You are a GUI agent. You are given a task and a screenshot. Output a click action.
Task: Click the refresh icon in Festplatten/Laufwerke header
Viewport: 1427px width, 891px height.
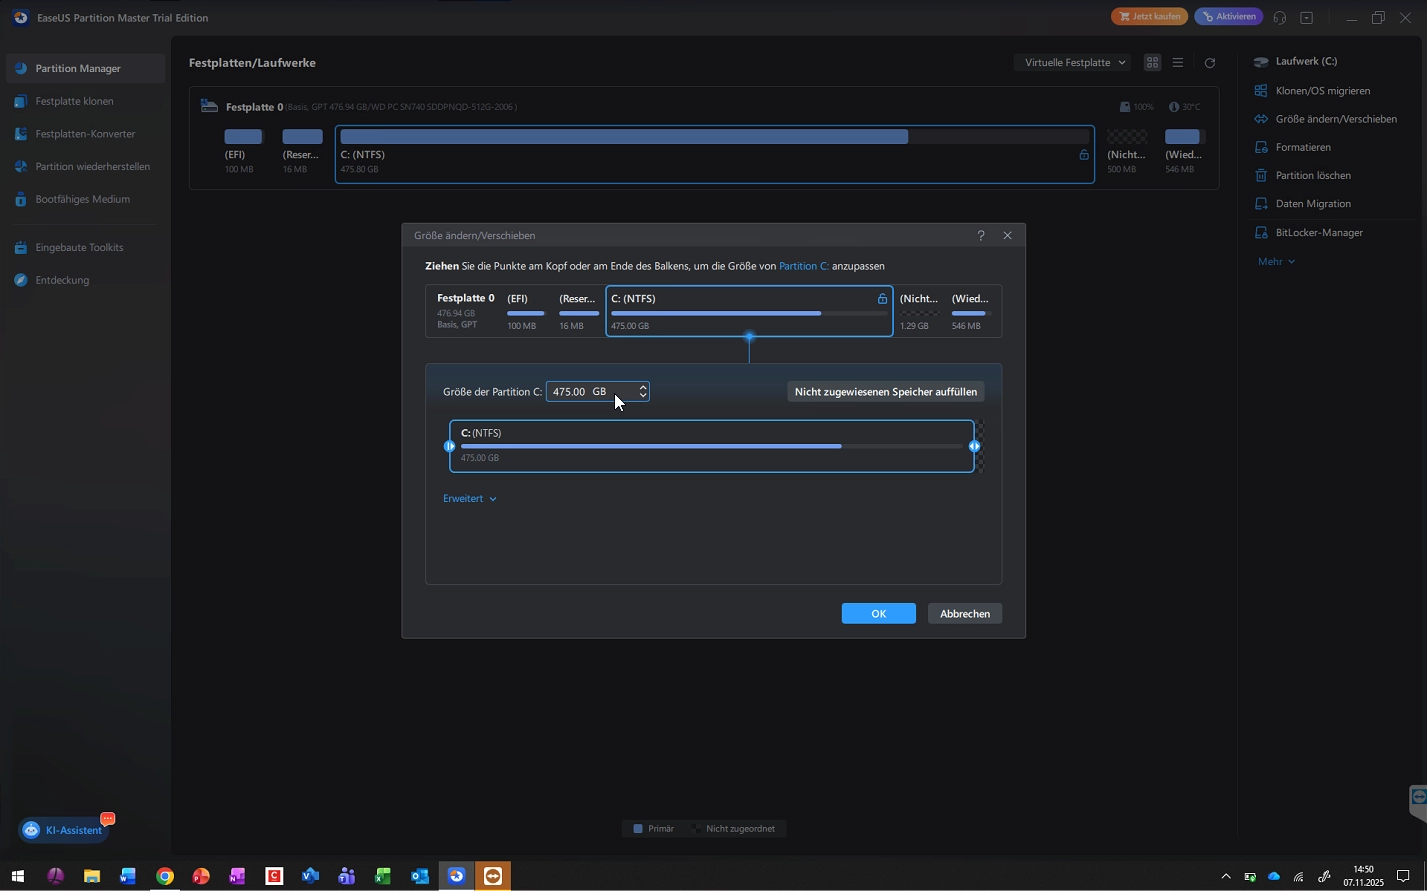coord(1209,63)
